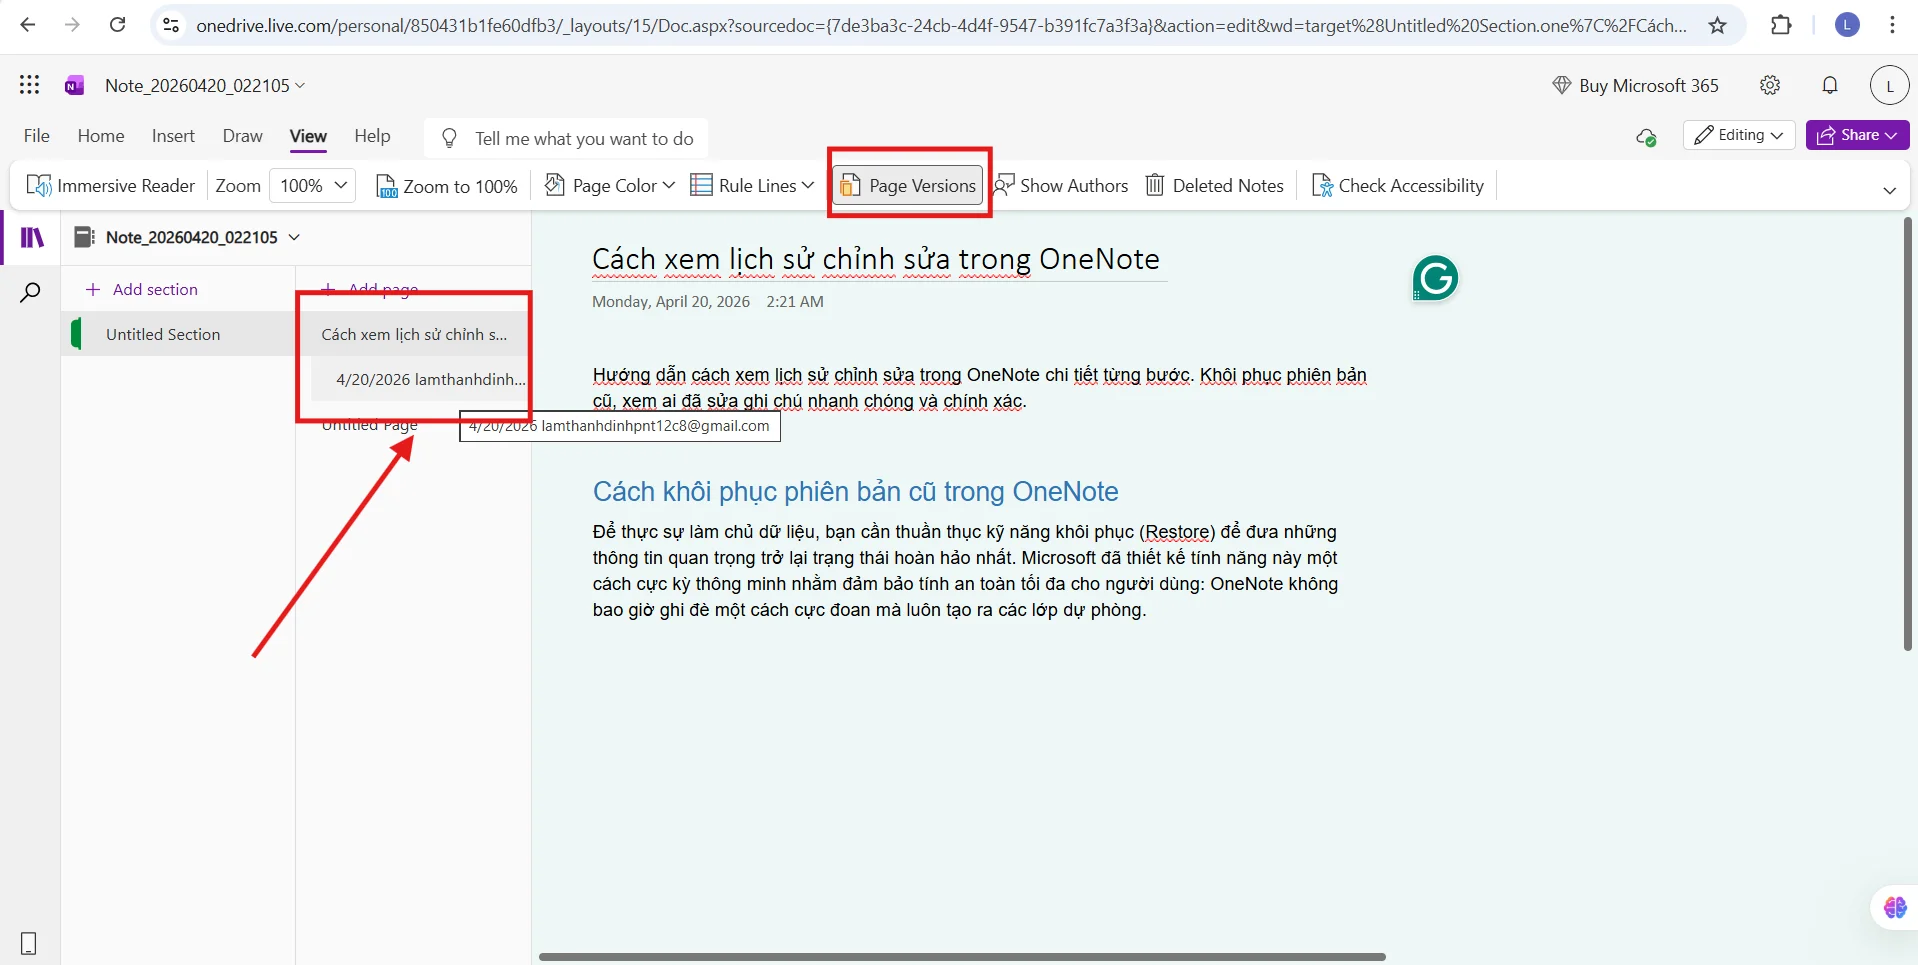Bookmark this page with the star icon
The image size is (1918, 965).
click(1718, 25)
